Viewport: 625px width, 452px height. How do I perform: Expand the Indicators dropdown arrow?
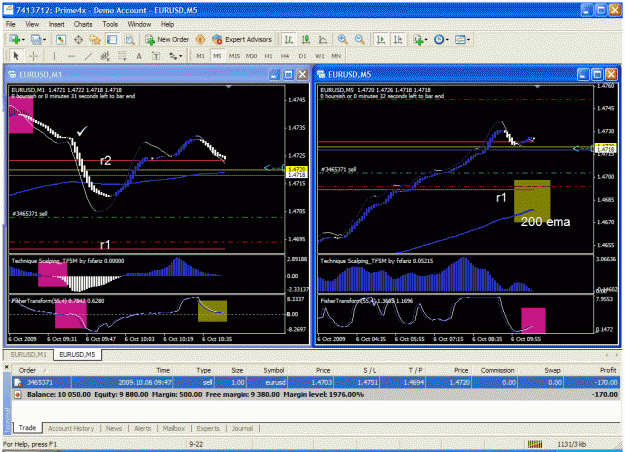tap(426, 40)
